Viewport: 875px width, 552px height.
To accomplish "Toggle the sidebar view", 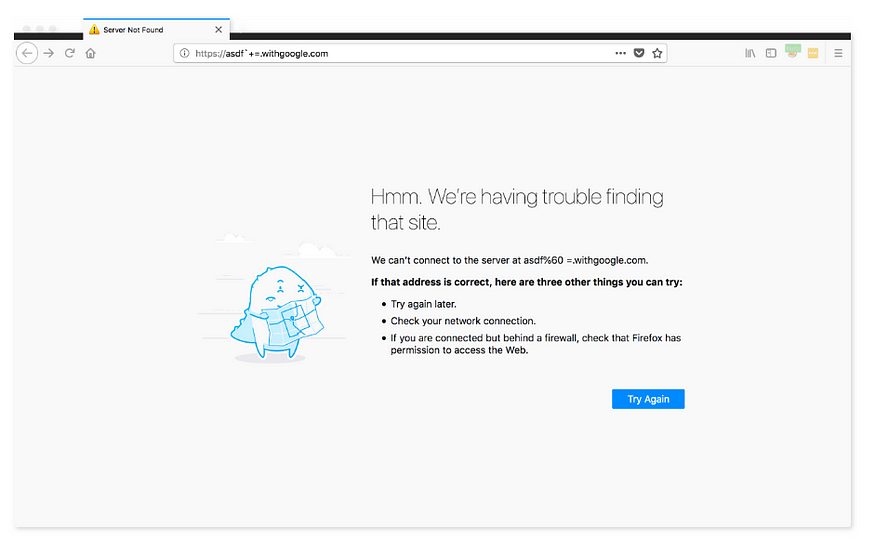I will [771, 54].
